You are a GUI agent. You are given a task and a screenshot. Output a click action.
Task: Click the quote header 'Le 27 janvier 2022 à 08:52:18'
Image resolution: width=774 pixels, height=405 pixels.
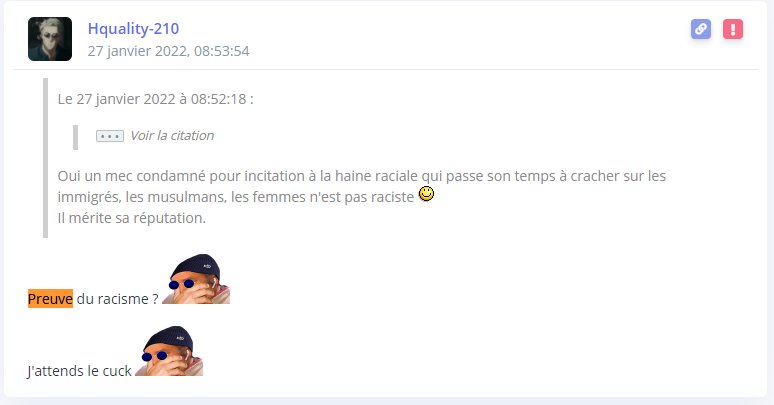[155, 99]
